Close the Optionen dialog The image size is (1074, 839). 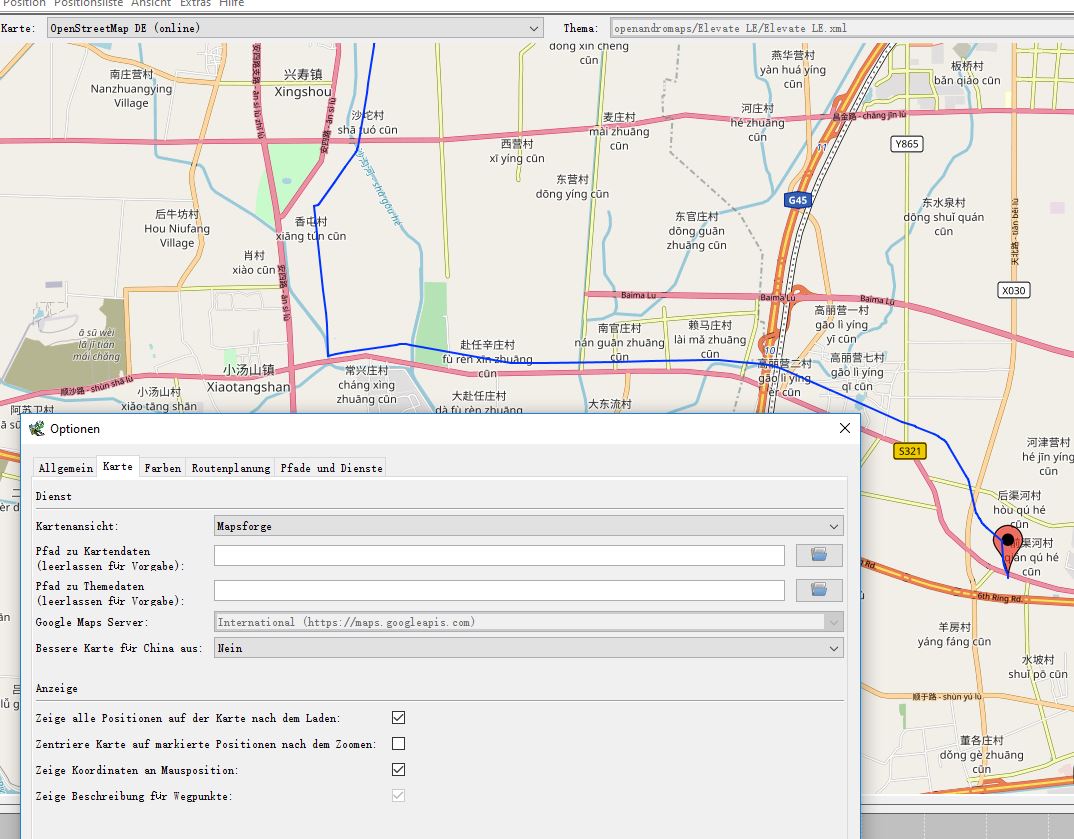(844, 428)
